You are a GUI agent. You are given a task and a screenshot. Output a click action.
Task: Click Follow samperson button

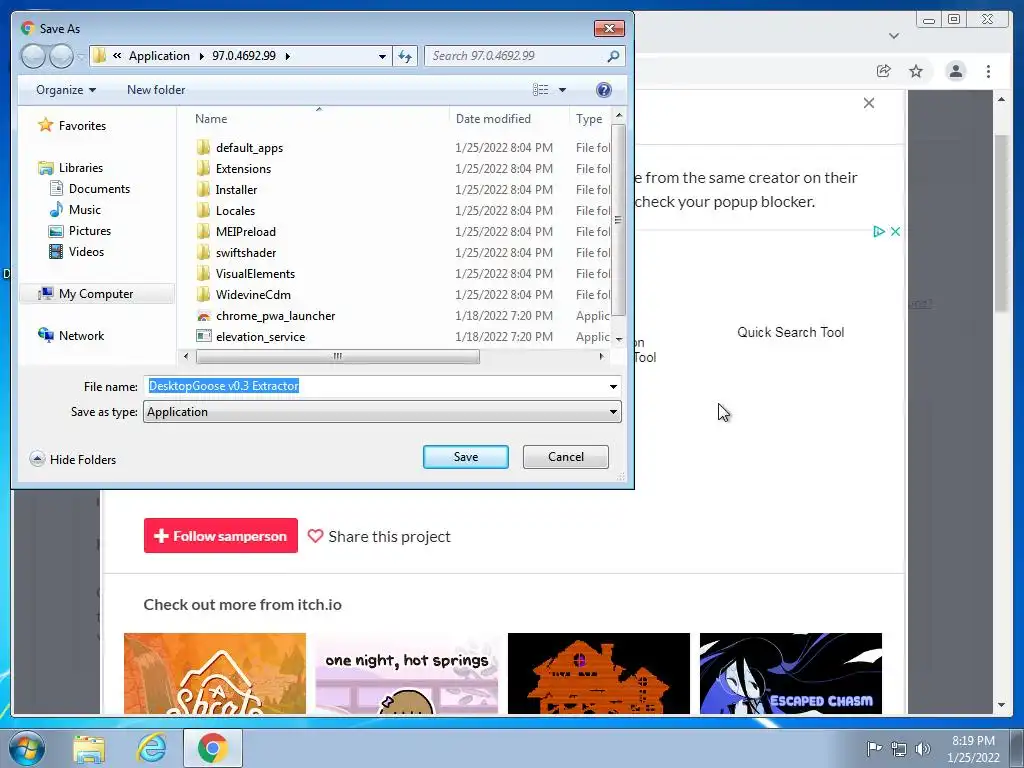[x=221, y=536]
